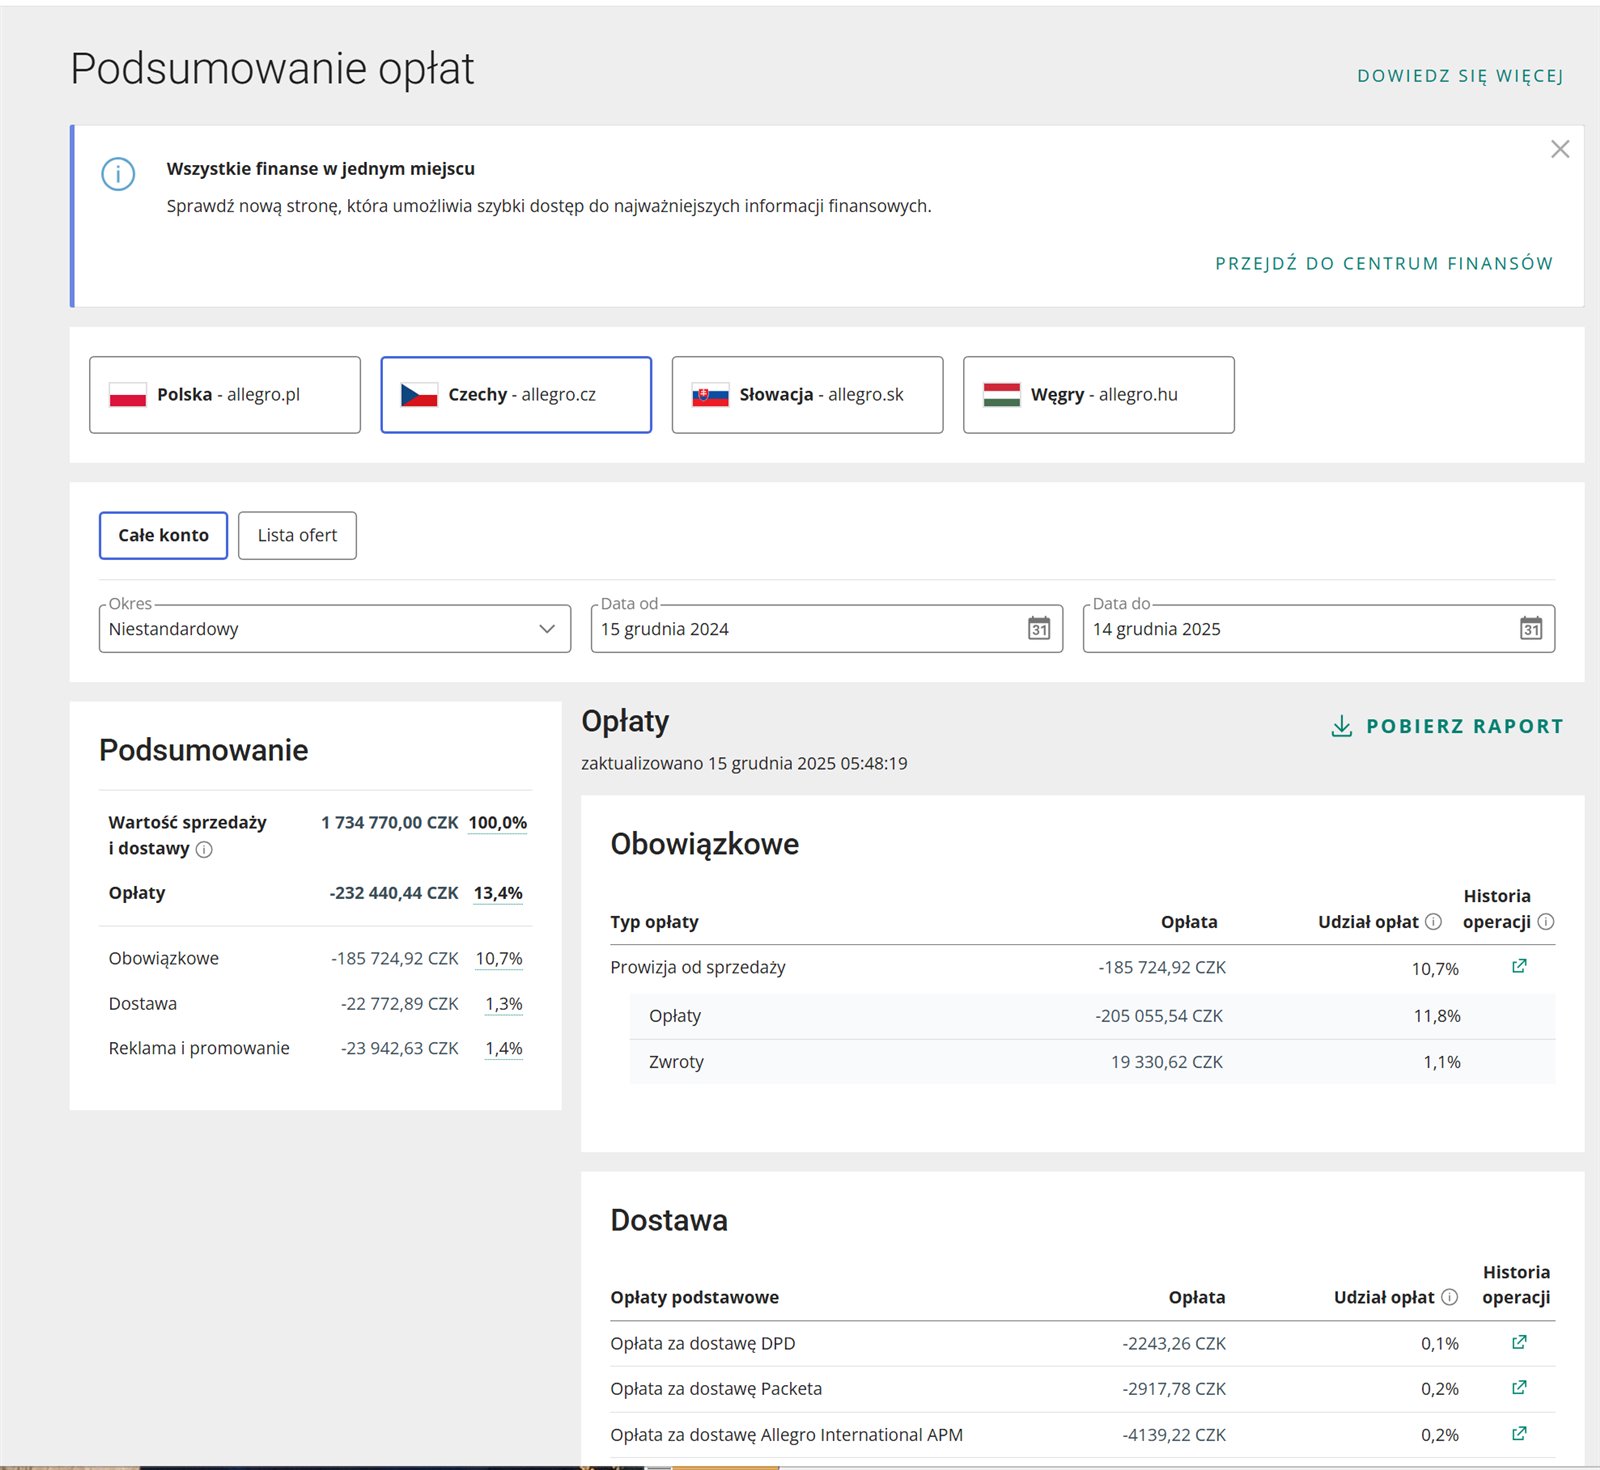This screenshot has height=1470, width=1600.
Task: Click info icon beside Udział opłat in Obowiązkowe
Action: click(1433, 921)
